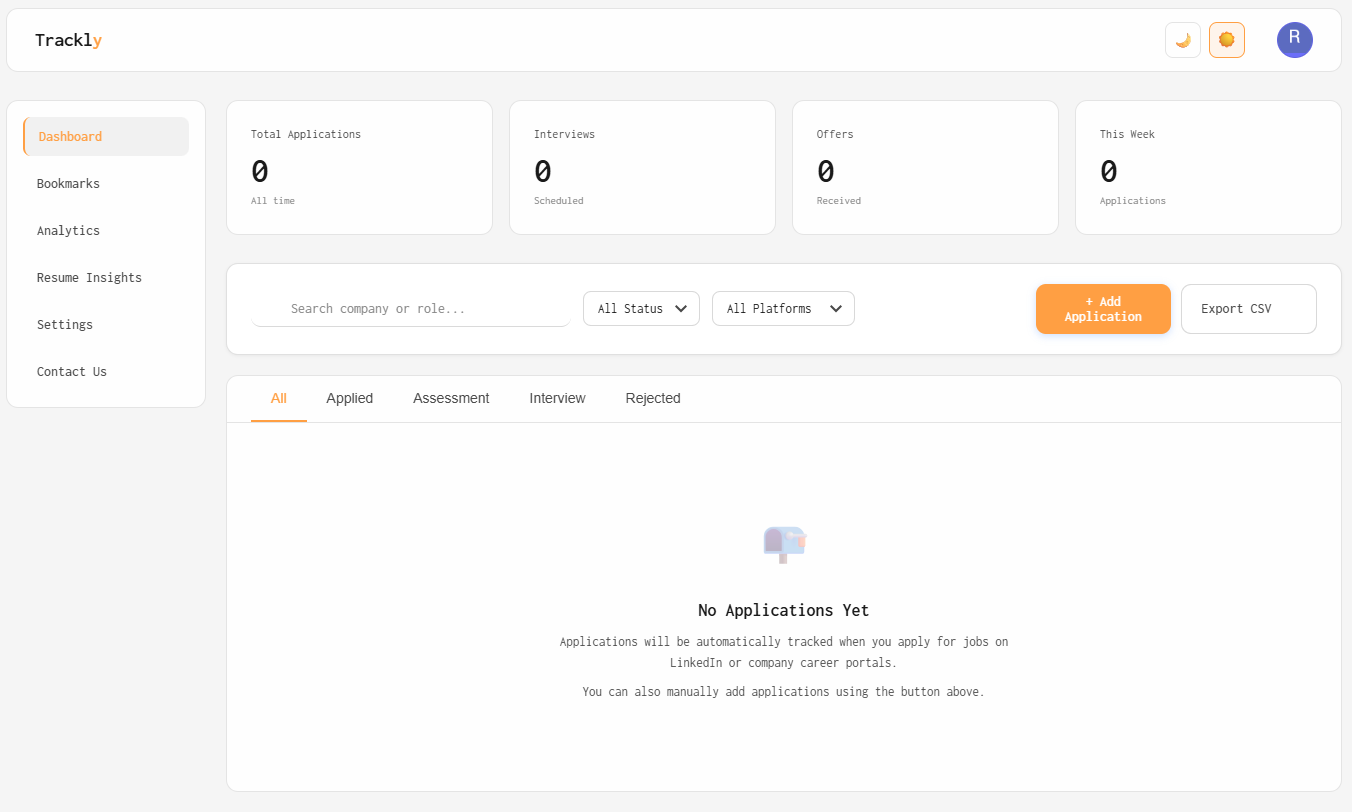This screenshot has height=812, width=1352.
Task: Enable dark mode with the moon icon
Action: (1183, 40)
